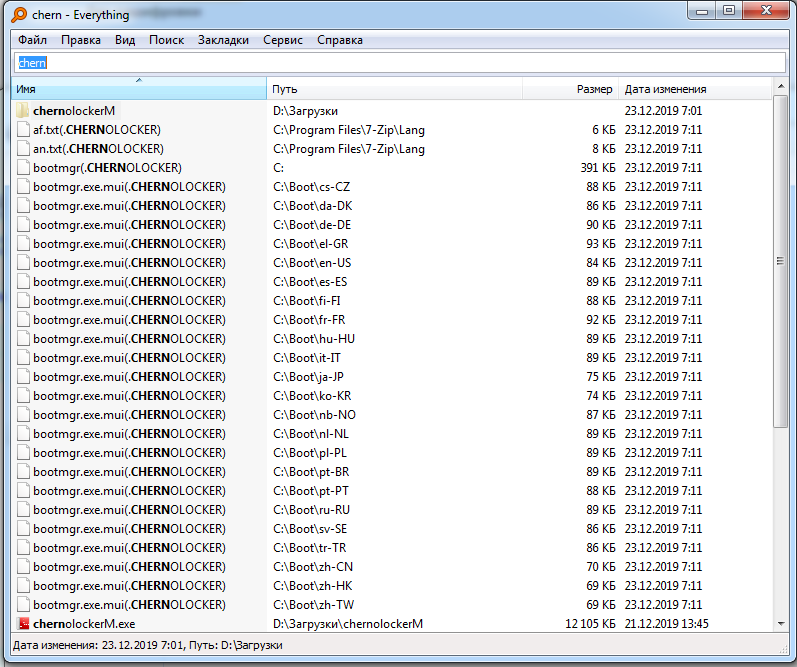This screenshot has width=797, height=667.
Task: Select the af.txt(.CHERNOLOCKER) file name
Action: coord(97,130)
